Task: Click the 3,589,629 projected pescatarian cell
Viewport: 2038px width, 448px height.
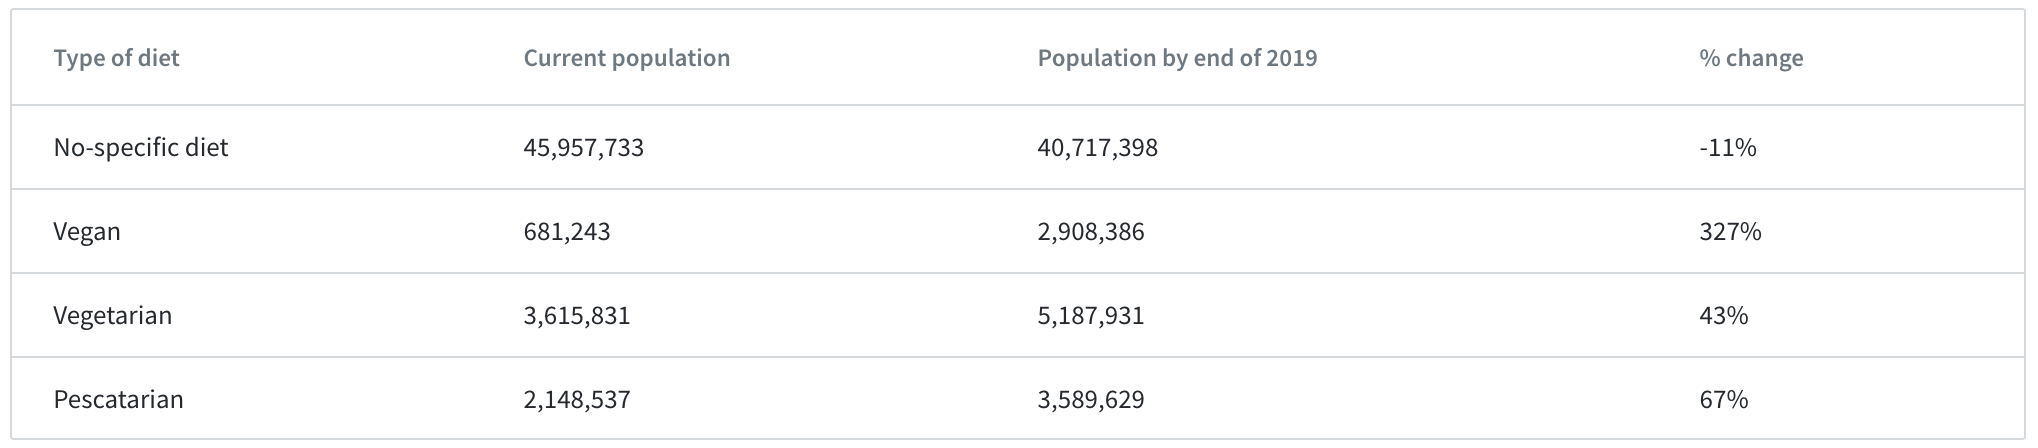Action: point(1090,400)
